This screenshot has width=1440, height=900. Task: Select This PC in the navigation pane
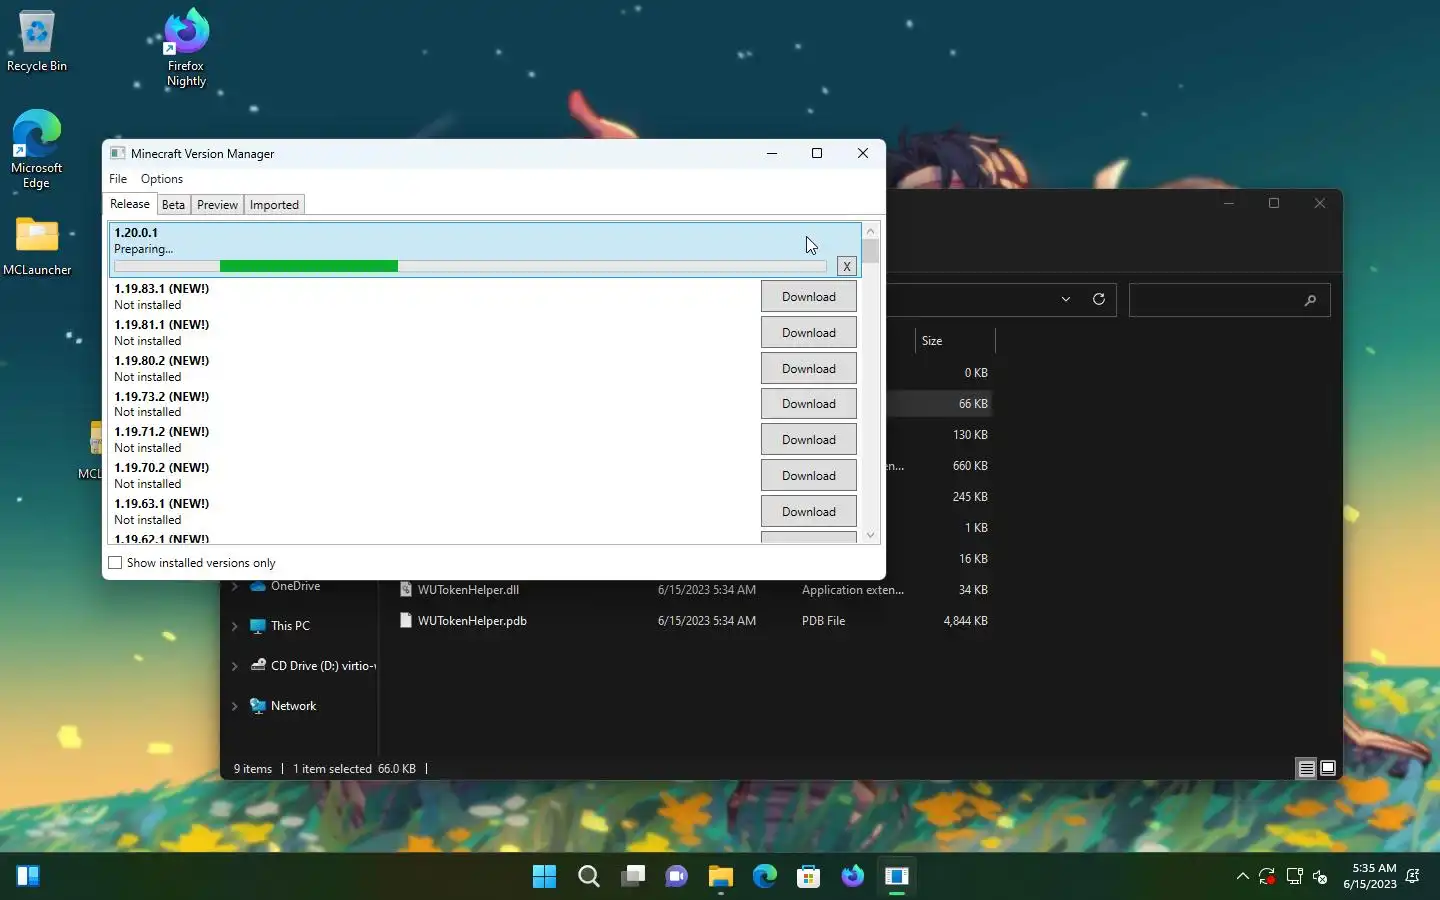pyautogui.click(x=290, y=626)
